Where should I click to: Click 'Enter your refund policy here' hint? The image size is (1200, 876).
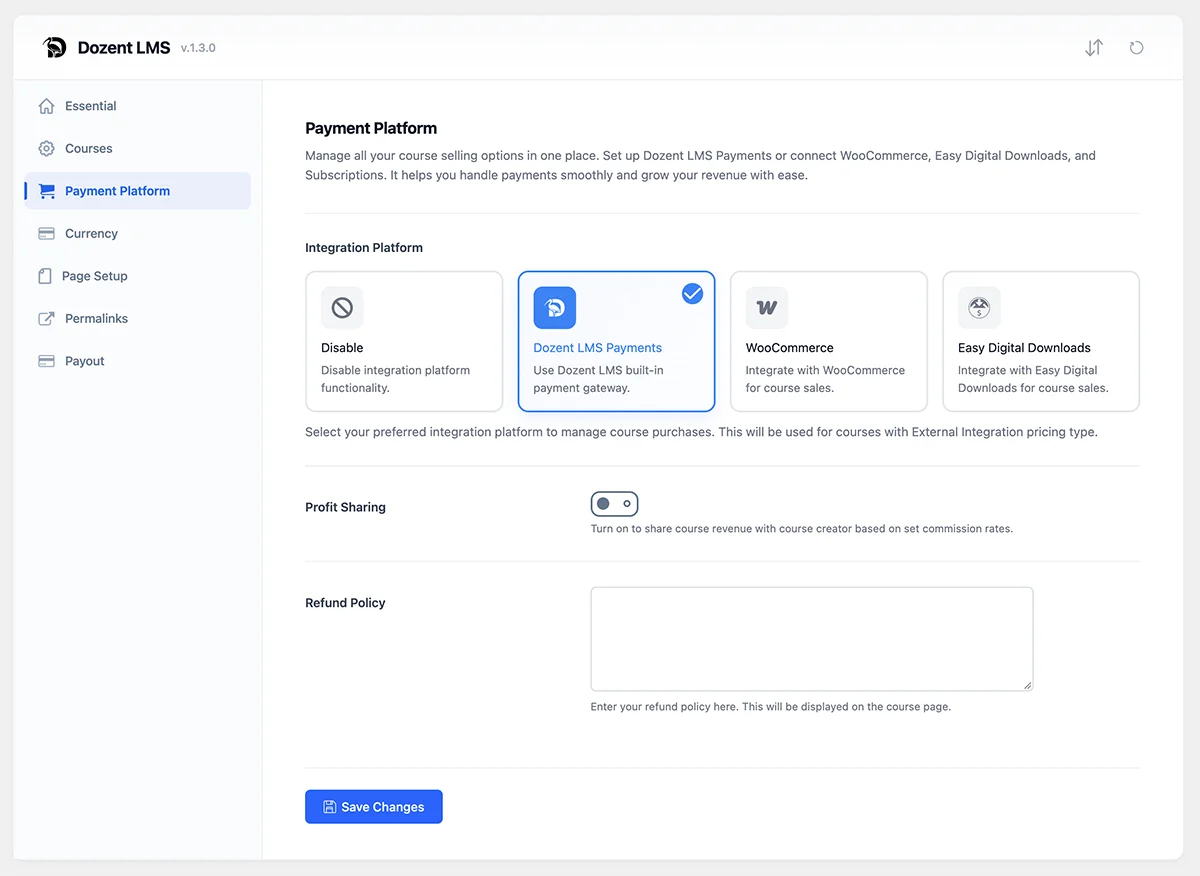click(771, 707)
